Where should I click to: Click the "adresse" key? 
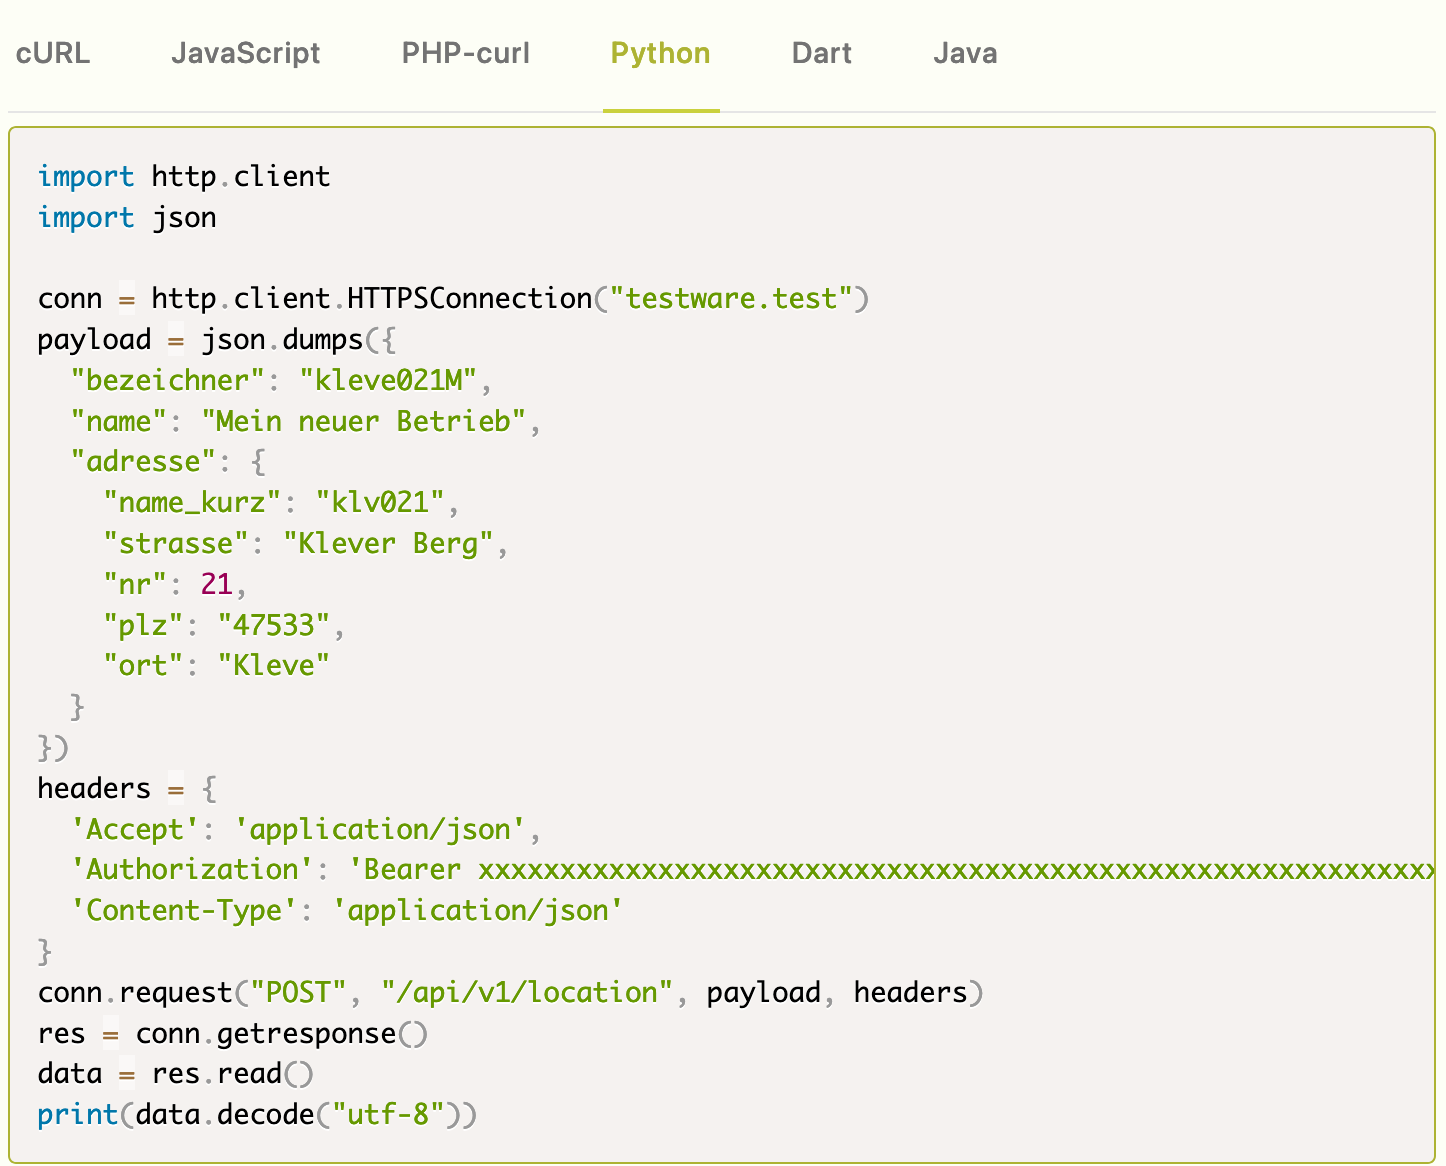tap(144, 461)
